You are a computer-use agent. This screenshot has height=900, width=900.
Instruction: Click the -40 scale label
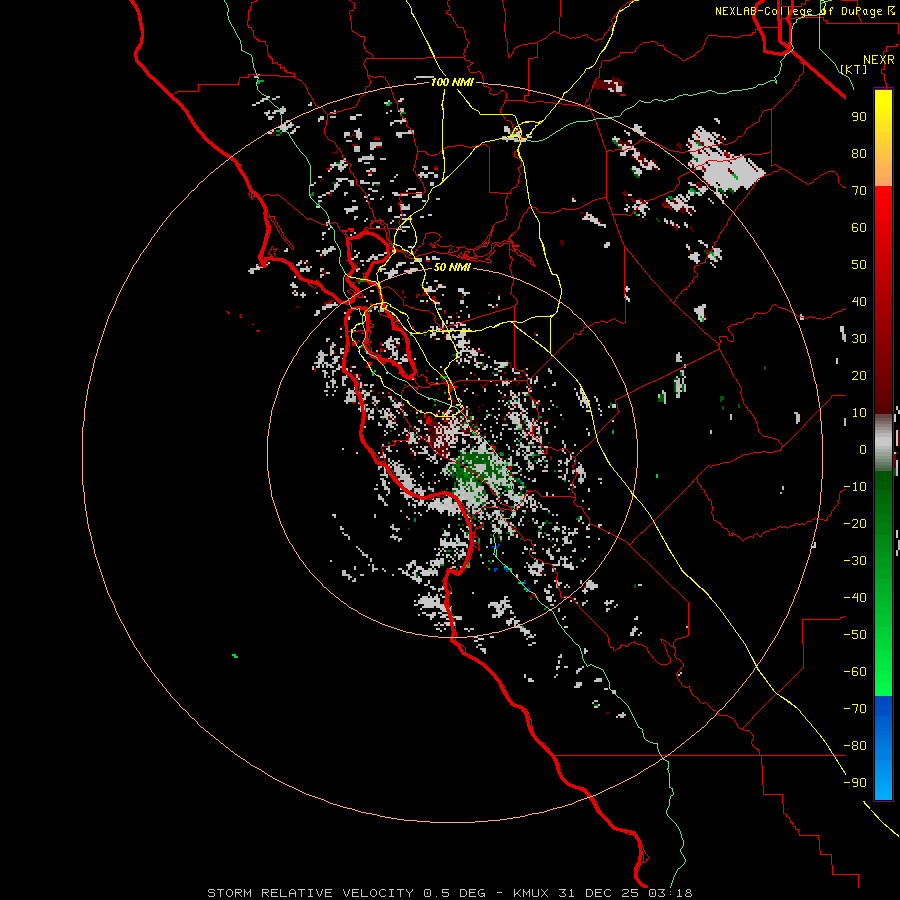(x=855, y=598)
